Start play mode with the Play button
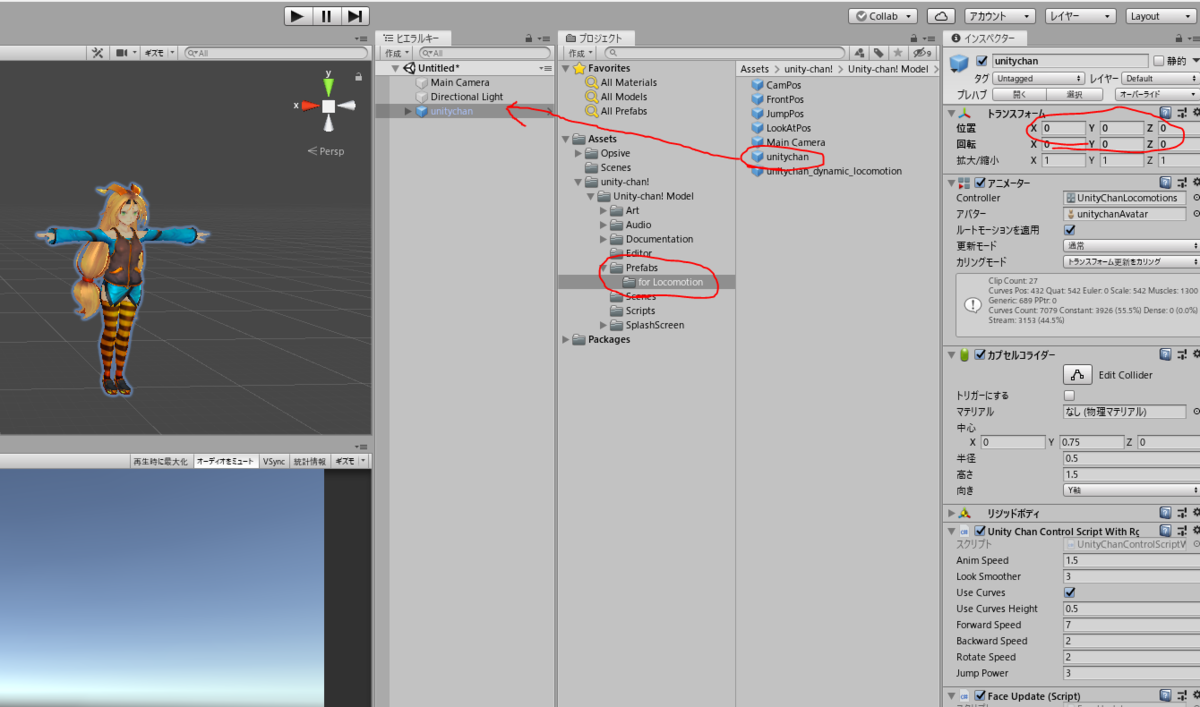This screenshot has height=707, width=1200. tap(298, 16)
